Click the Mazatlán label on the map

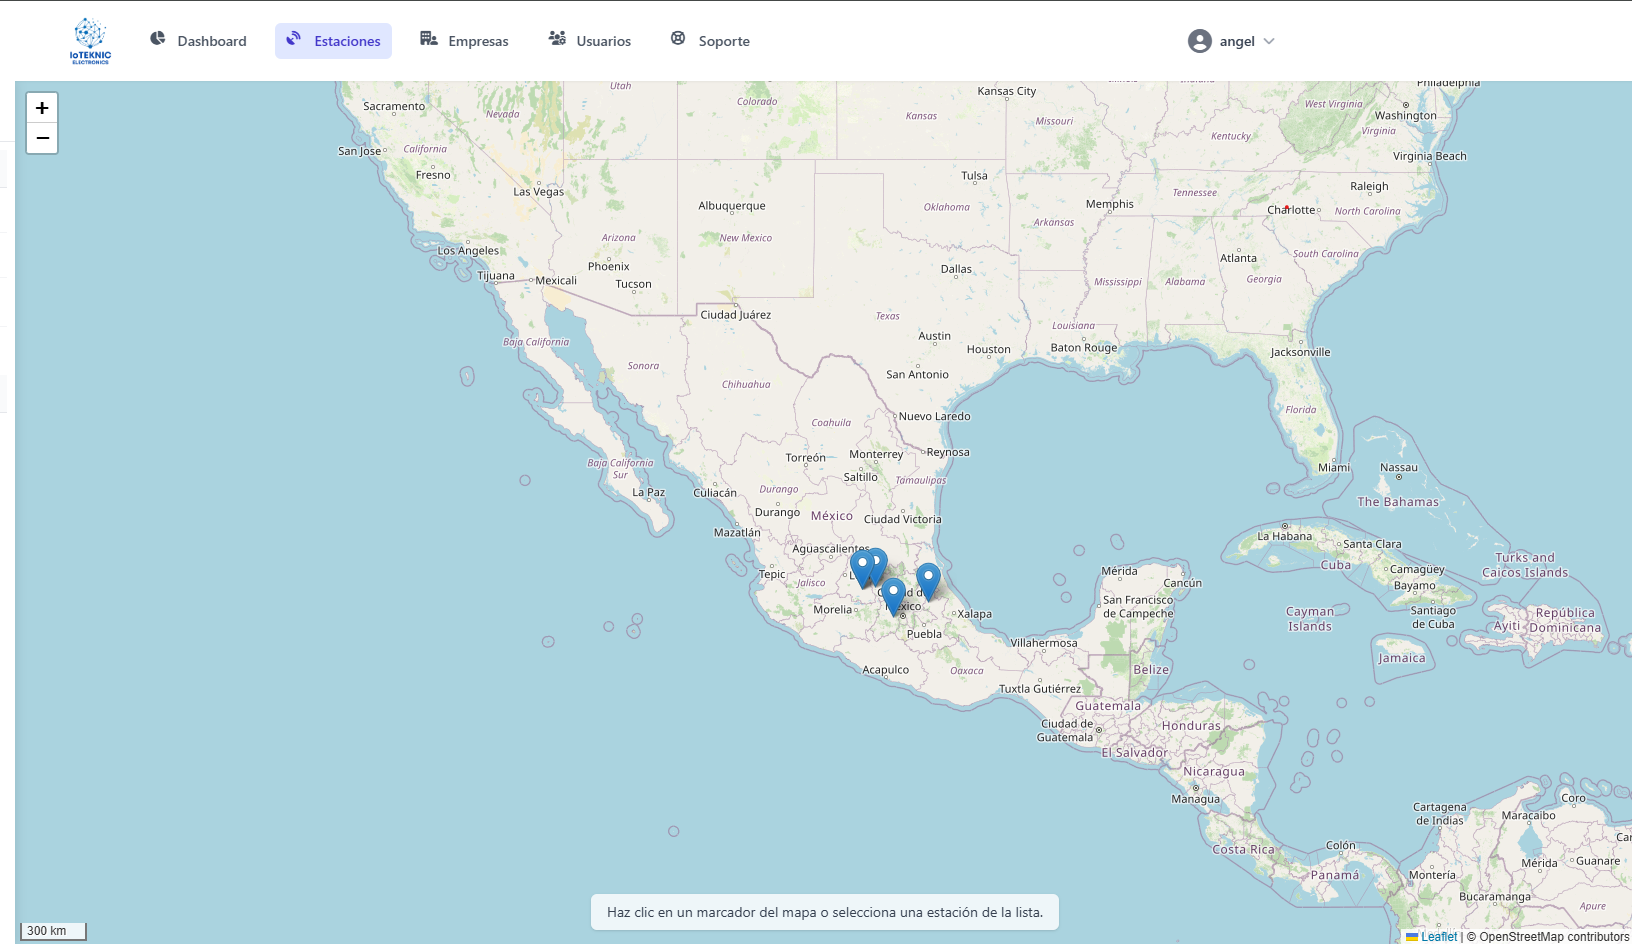(737, 533)
